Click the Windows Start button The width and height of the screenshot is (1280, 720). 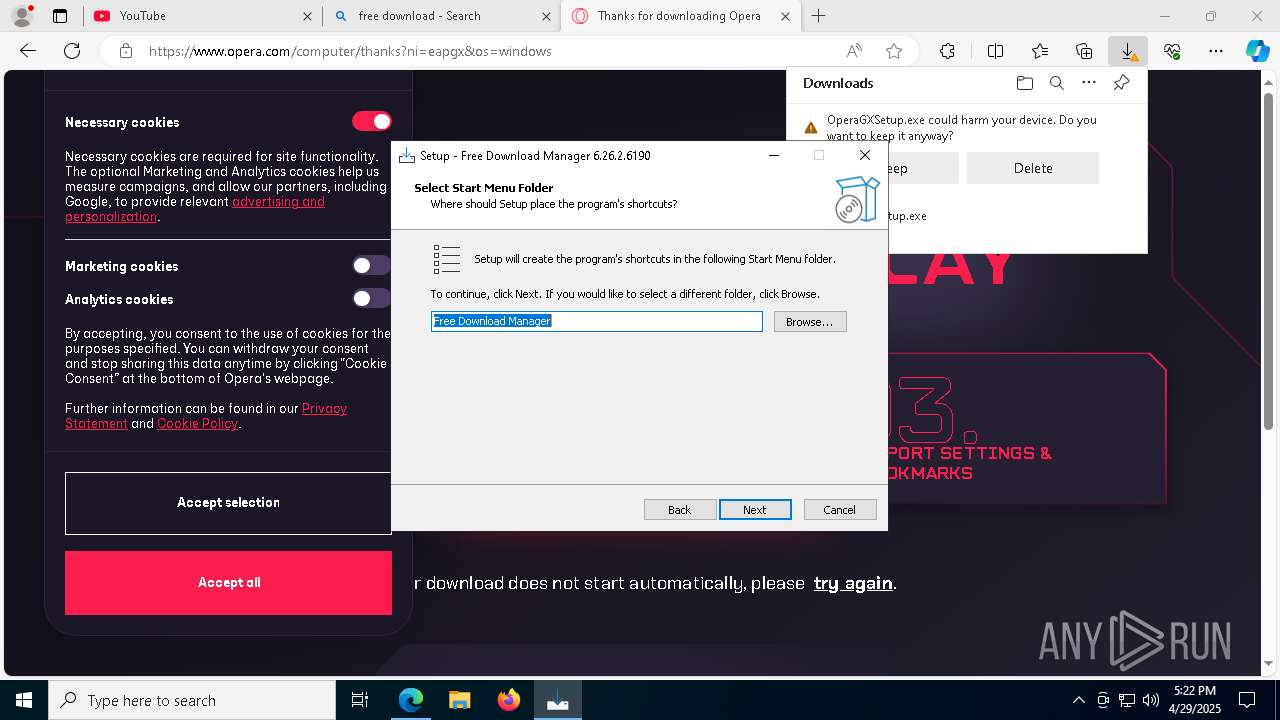24,700
